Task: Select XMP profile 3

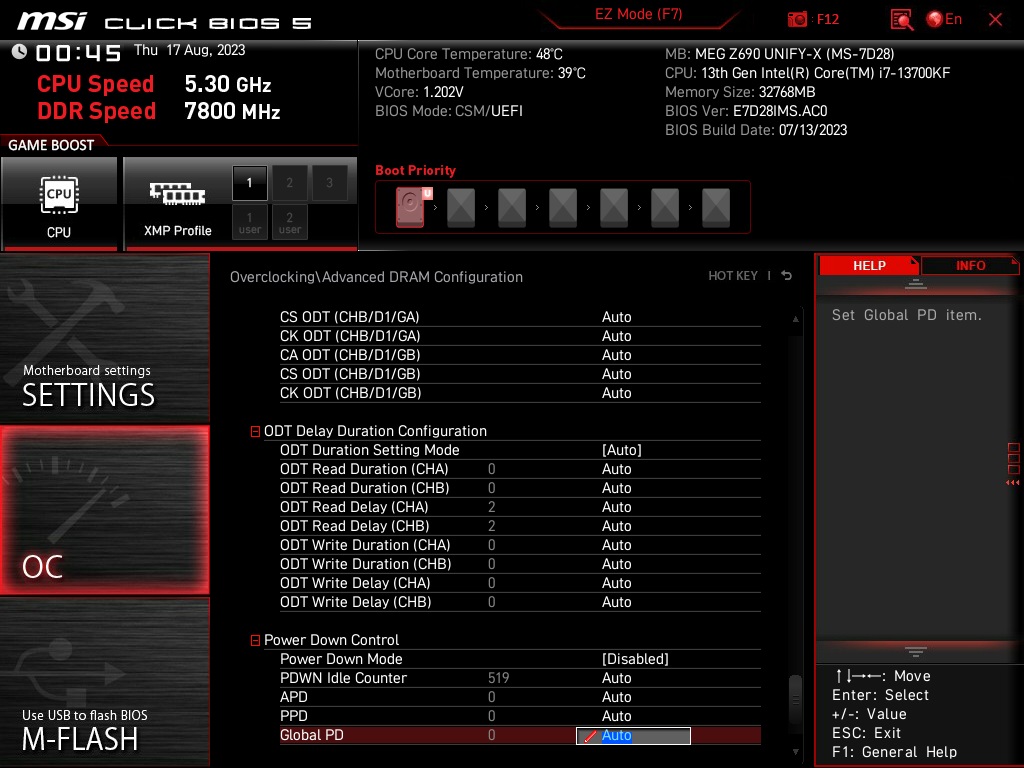Action: click(x=329, y=183)
